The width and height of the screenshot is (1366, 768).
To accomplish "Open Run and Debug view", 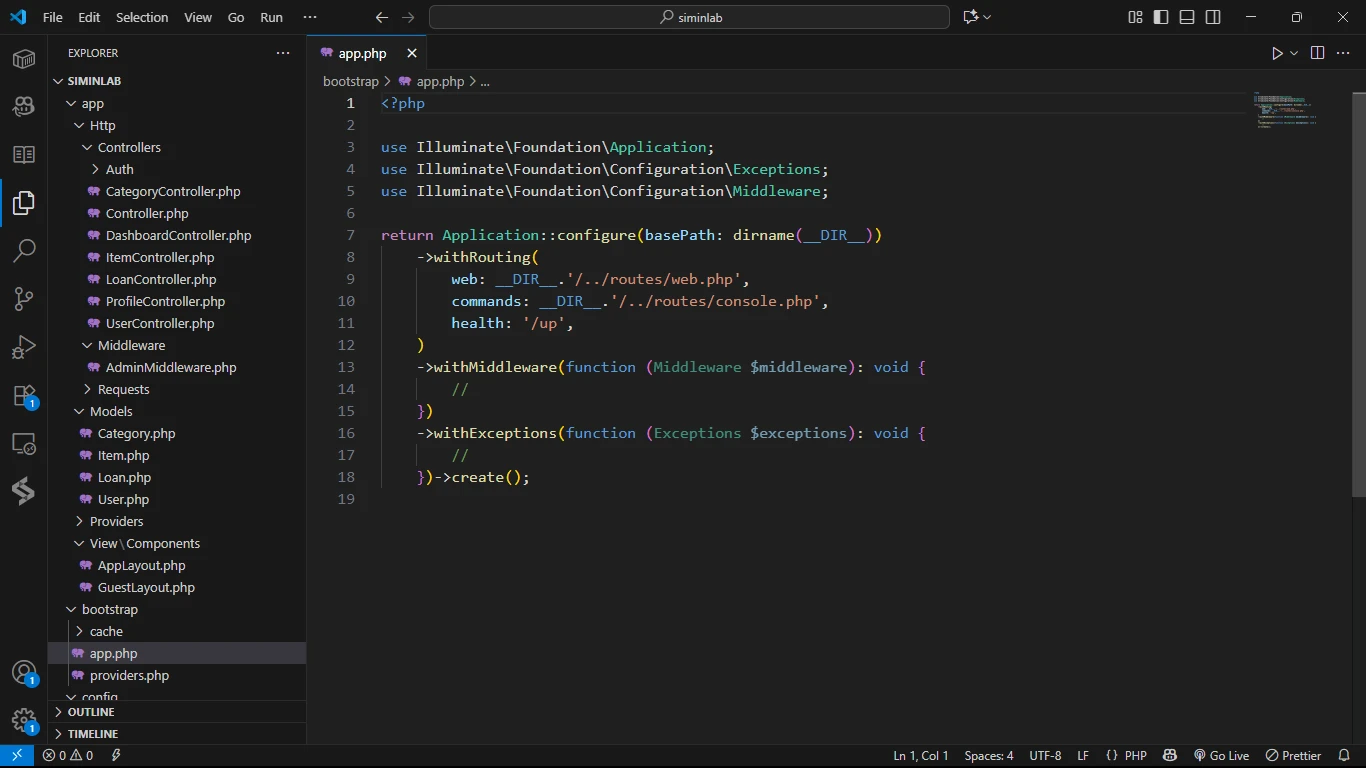I will coord(24,347).
